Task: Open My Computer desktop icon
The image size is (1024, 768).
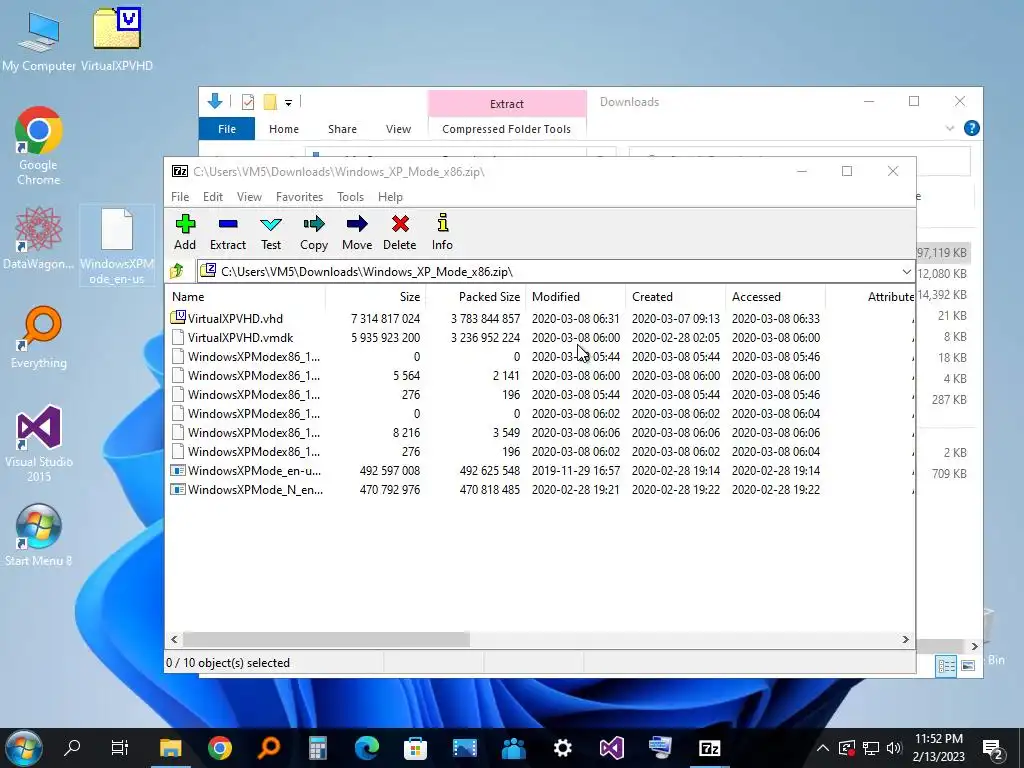Action: pyautogui.click(x=39, y=40)
